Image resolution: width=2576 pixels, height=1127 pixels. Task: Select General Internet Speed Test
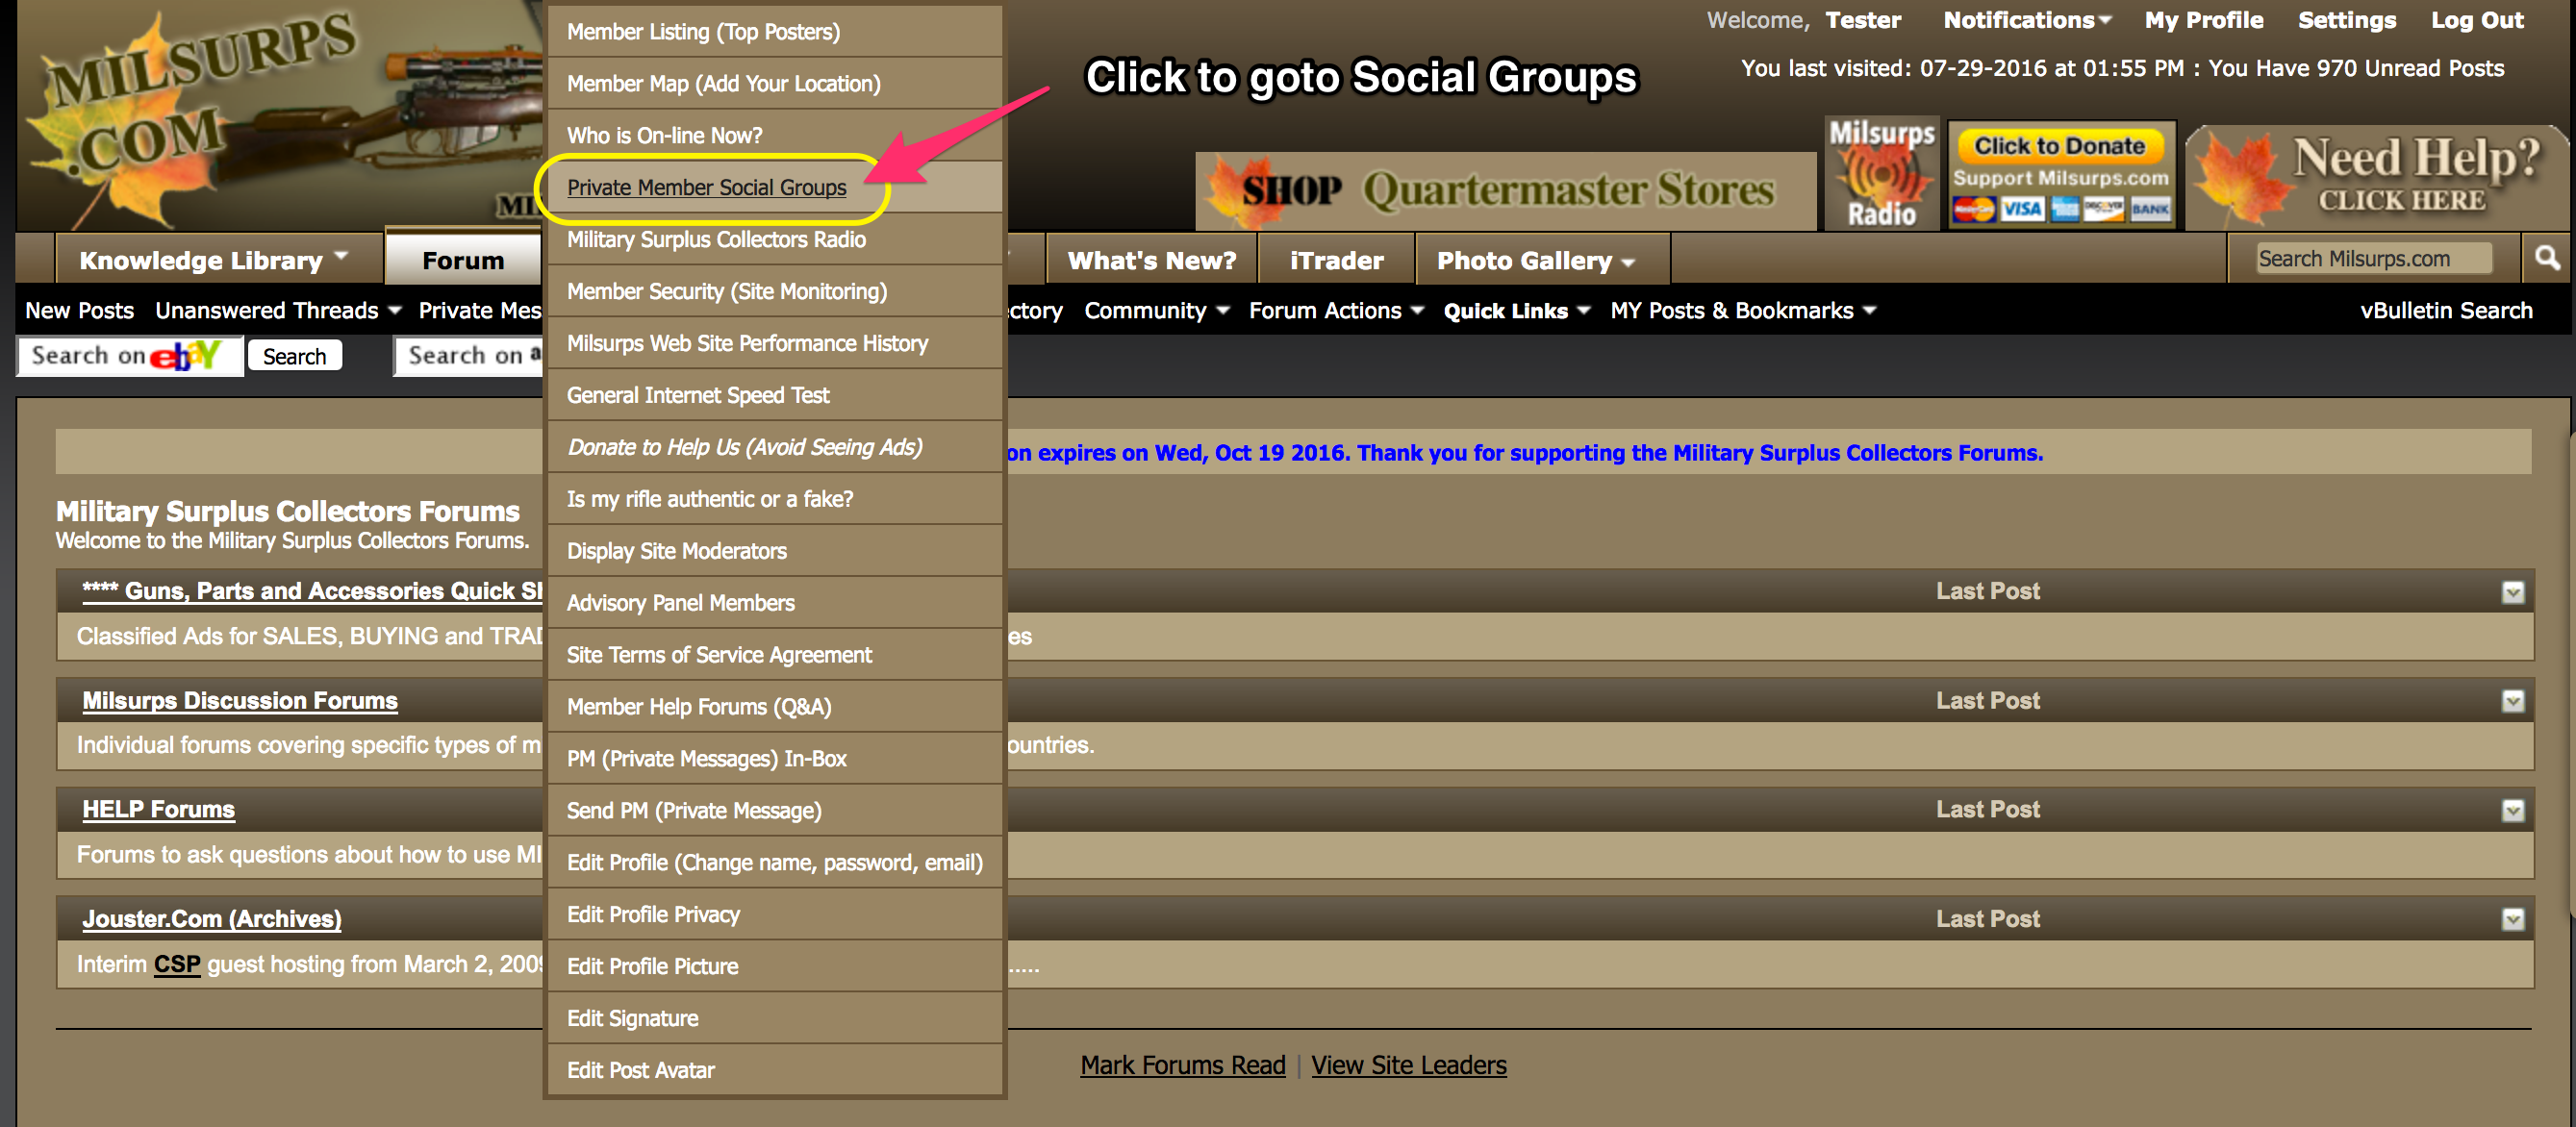click(774, 395)
